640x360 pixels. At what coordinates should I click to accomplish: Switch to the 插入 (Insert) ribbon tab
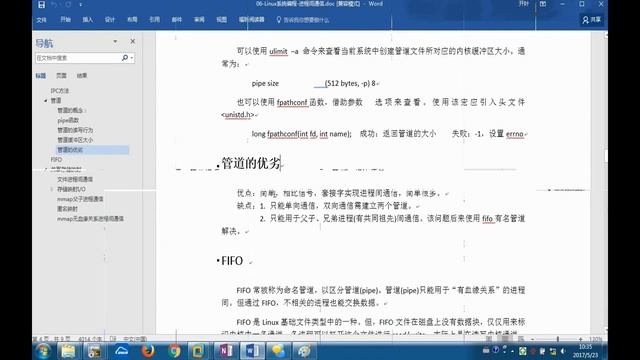87,20
